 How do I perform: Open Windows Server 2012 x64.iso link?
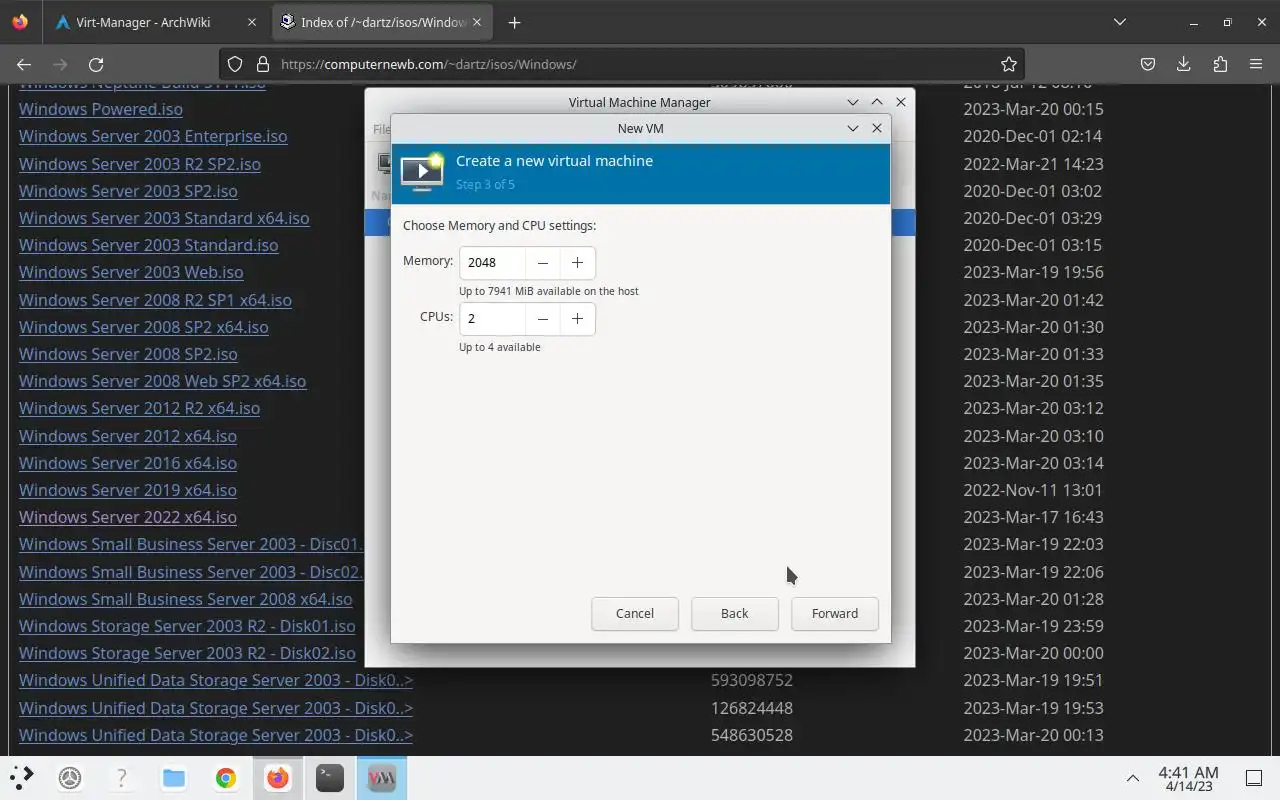(128, 436)
